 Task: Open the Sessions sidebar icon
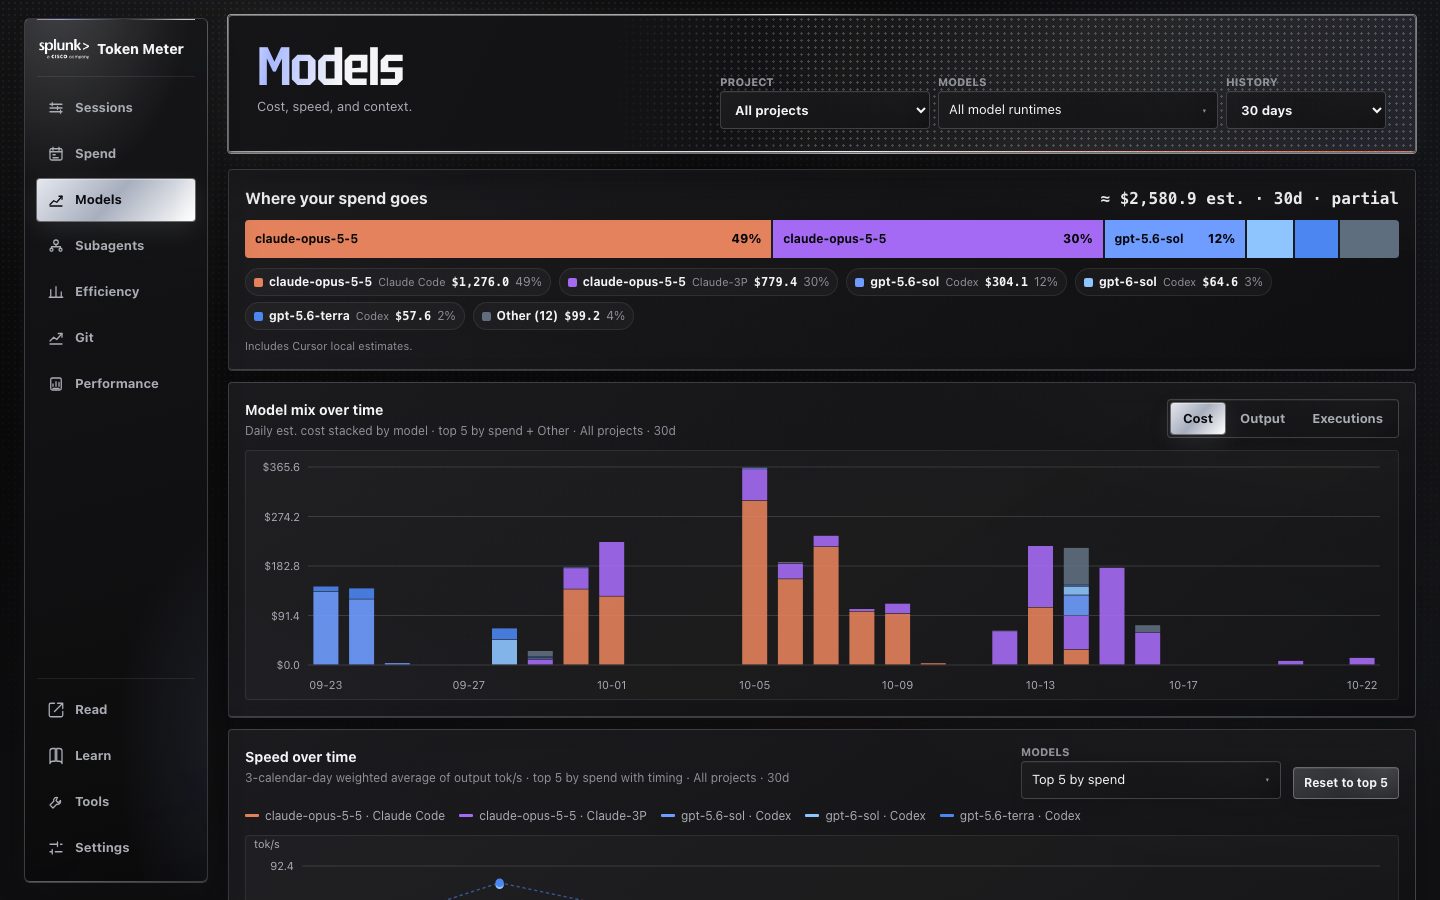56,108
